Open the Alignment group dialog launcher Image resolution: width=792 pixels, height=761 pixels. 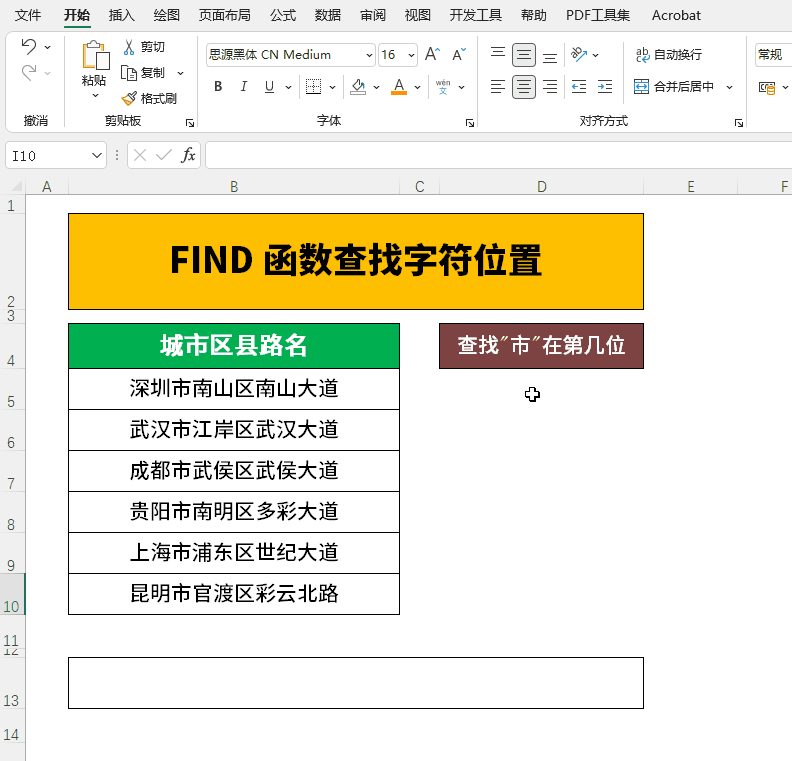tap(738, 123)
